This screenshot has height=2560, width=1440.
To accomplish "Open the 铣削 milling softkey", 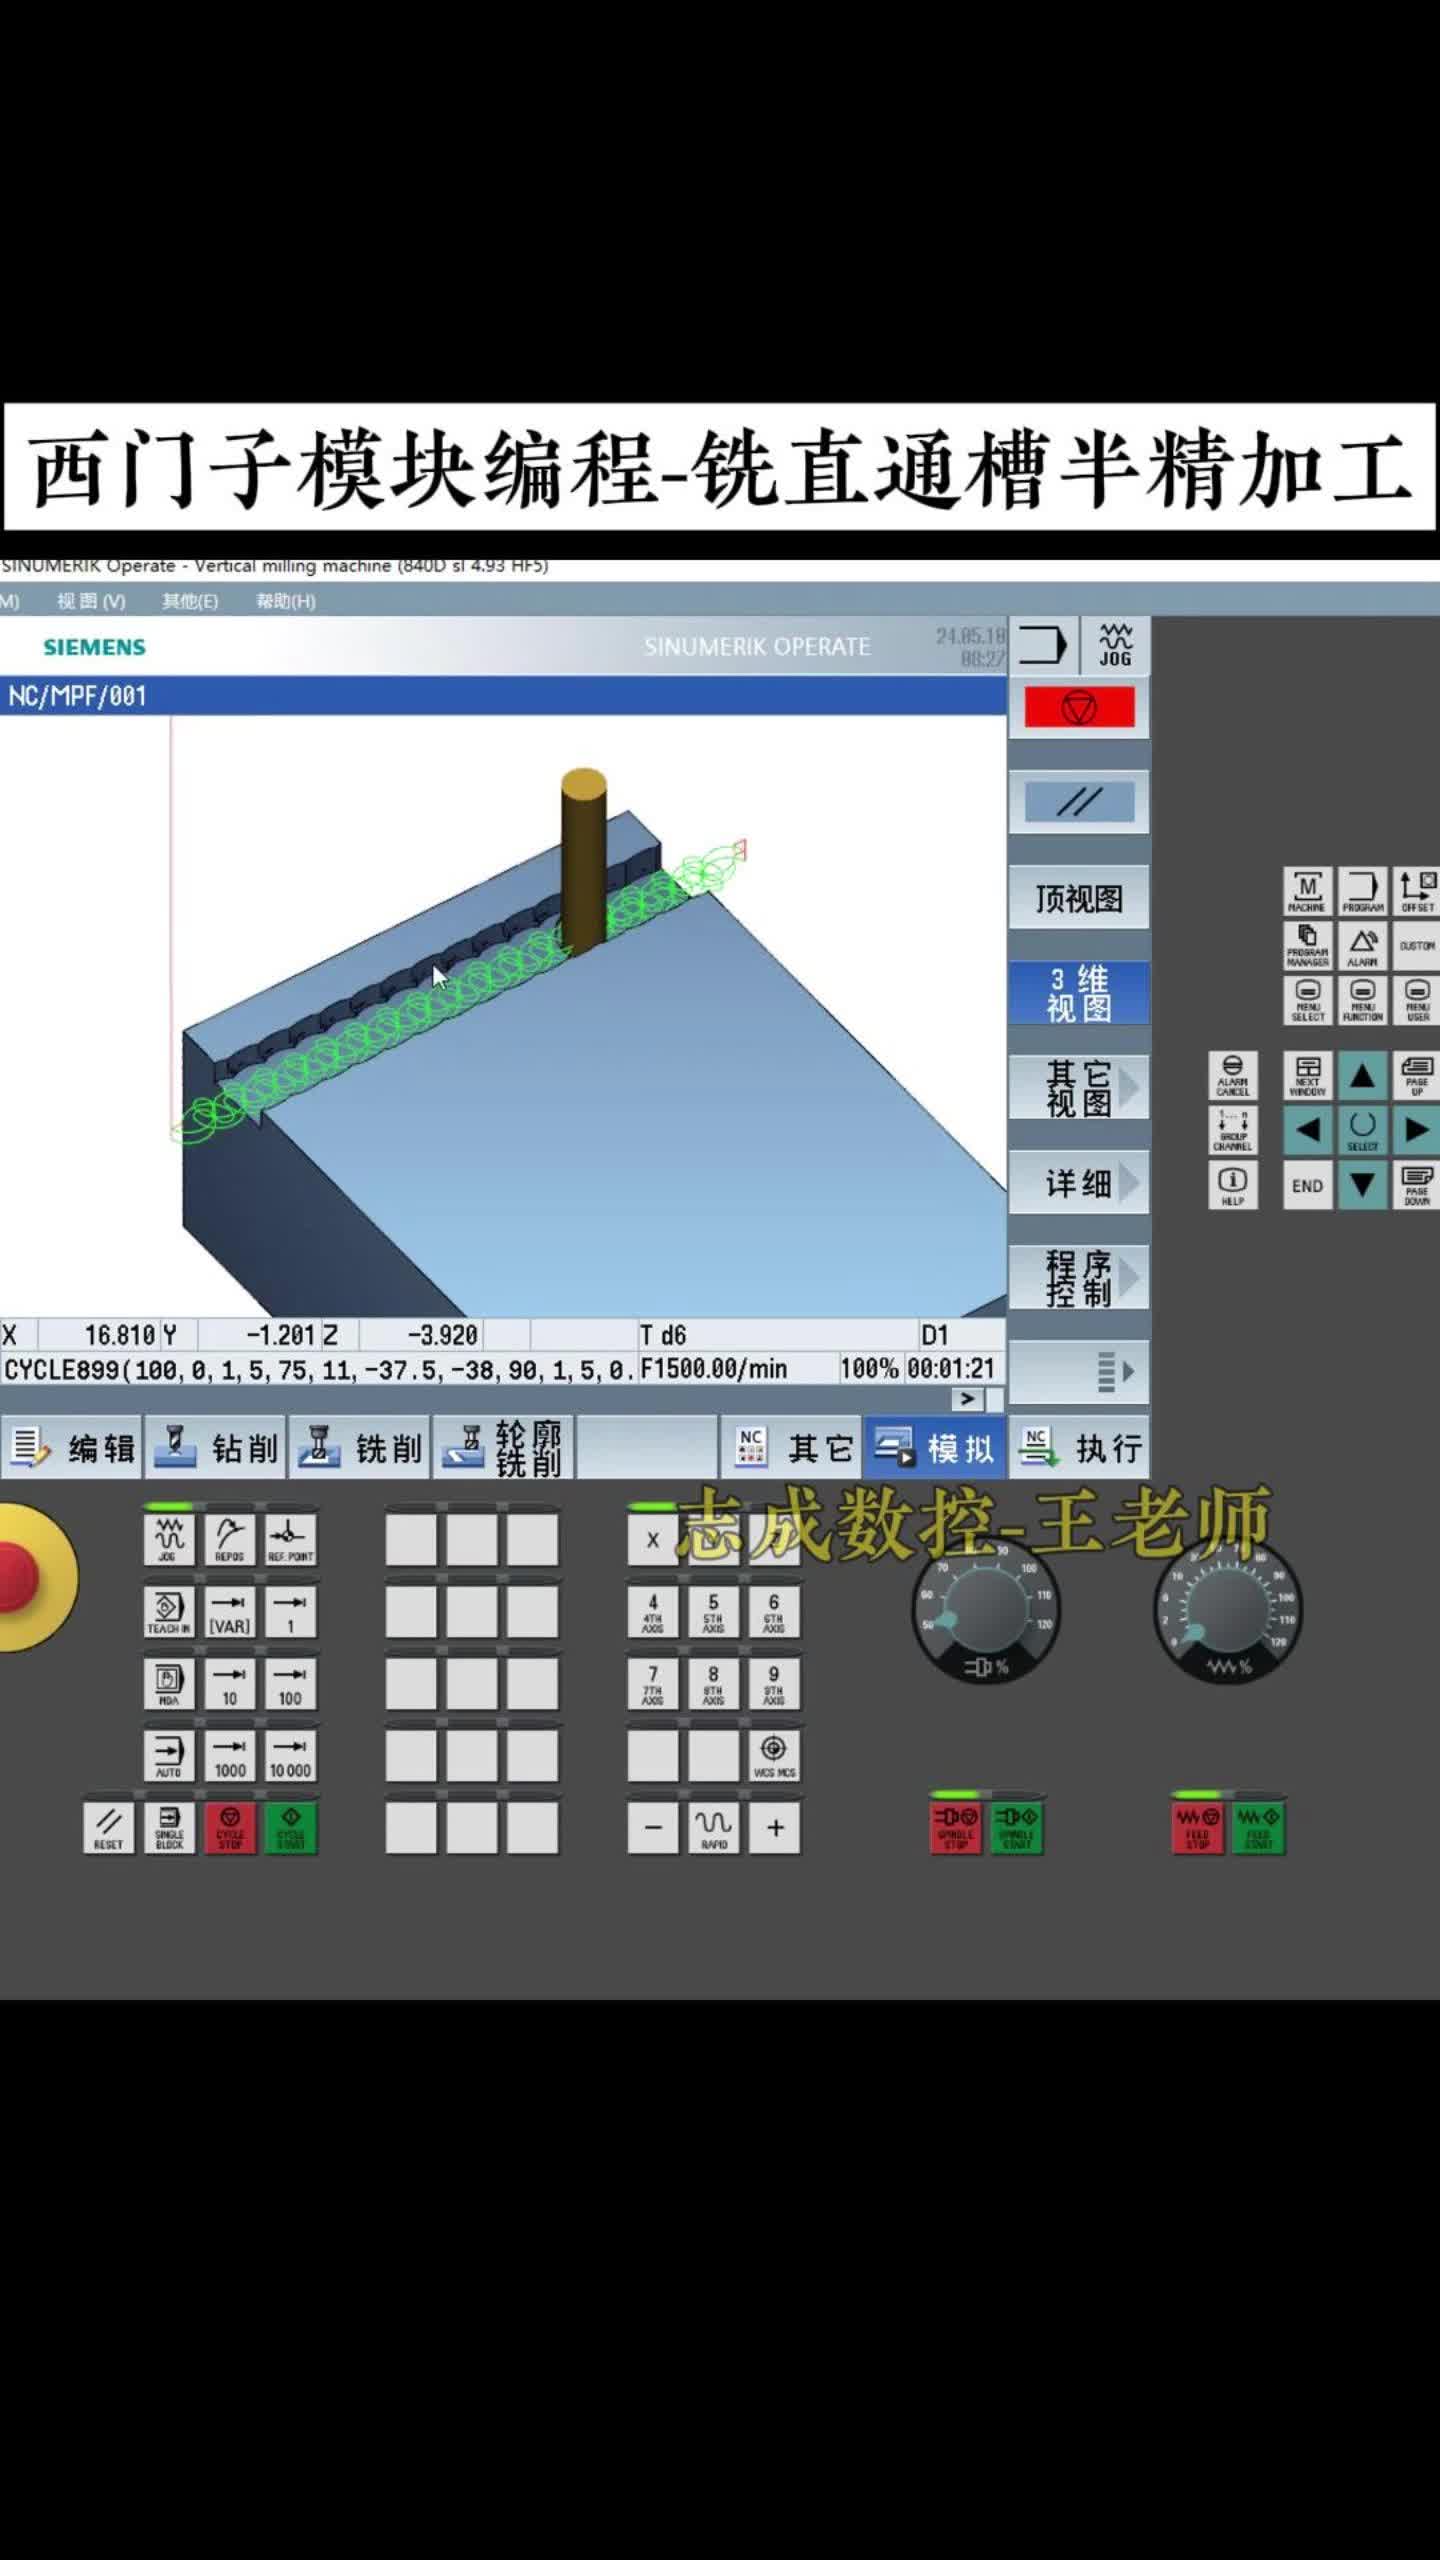I will 360,1447.
